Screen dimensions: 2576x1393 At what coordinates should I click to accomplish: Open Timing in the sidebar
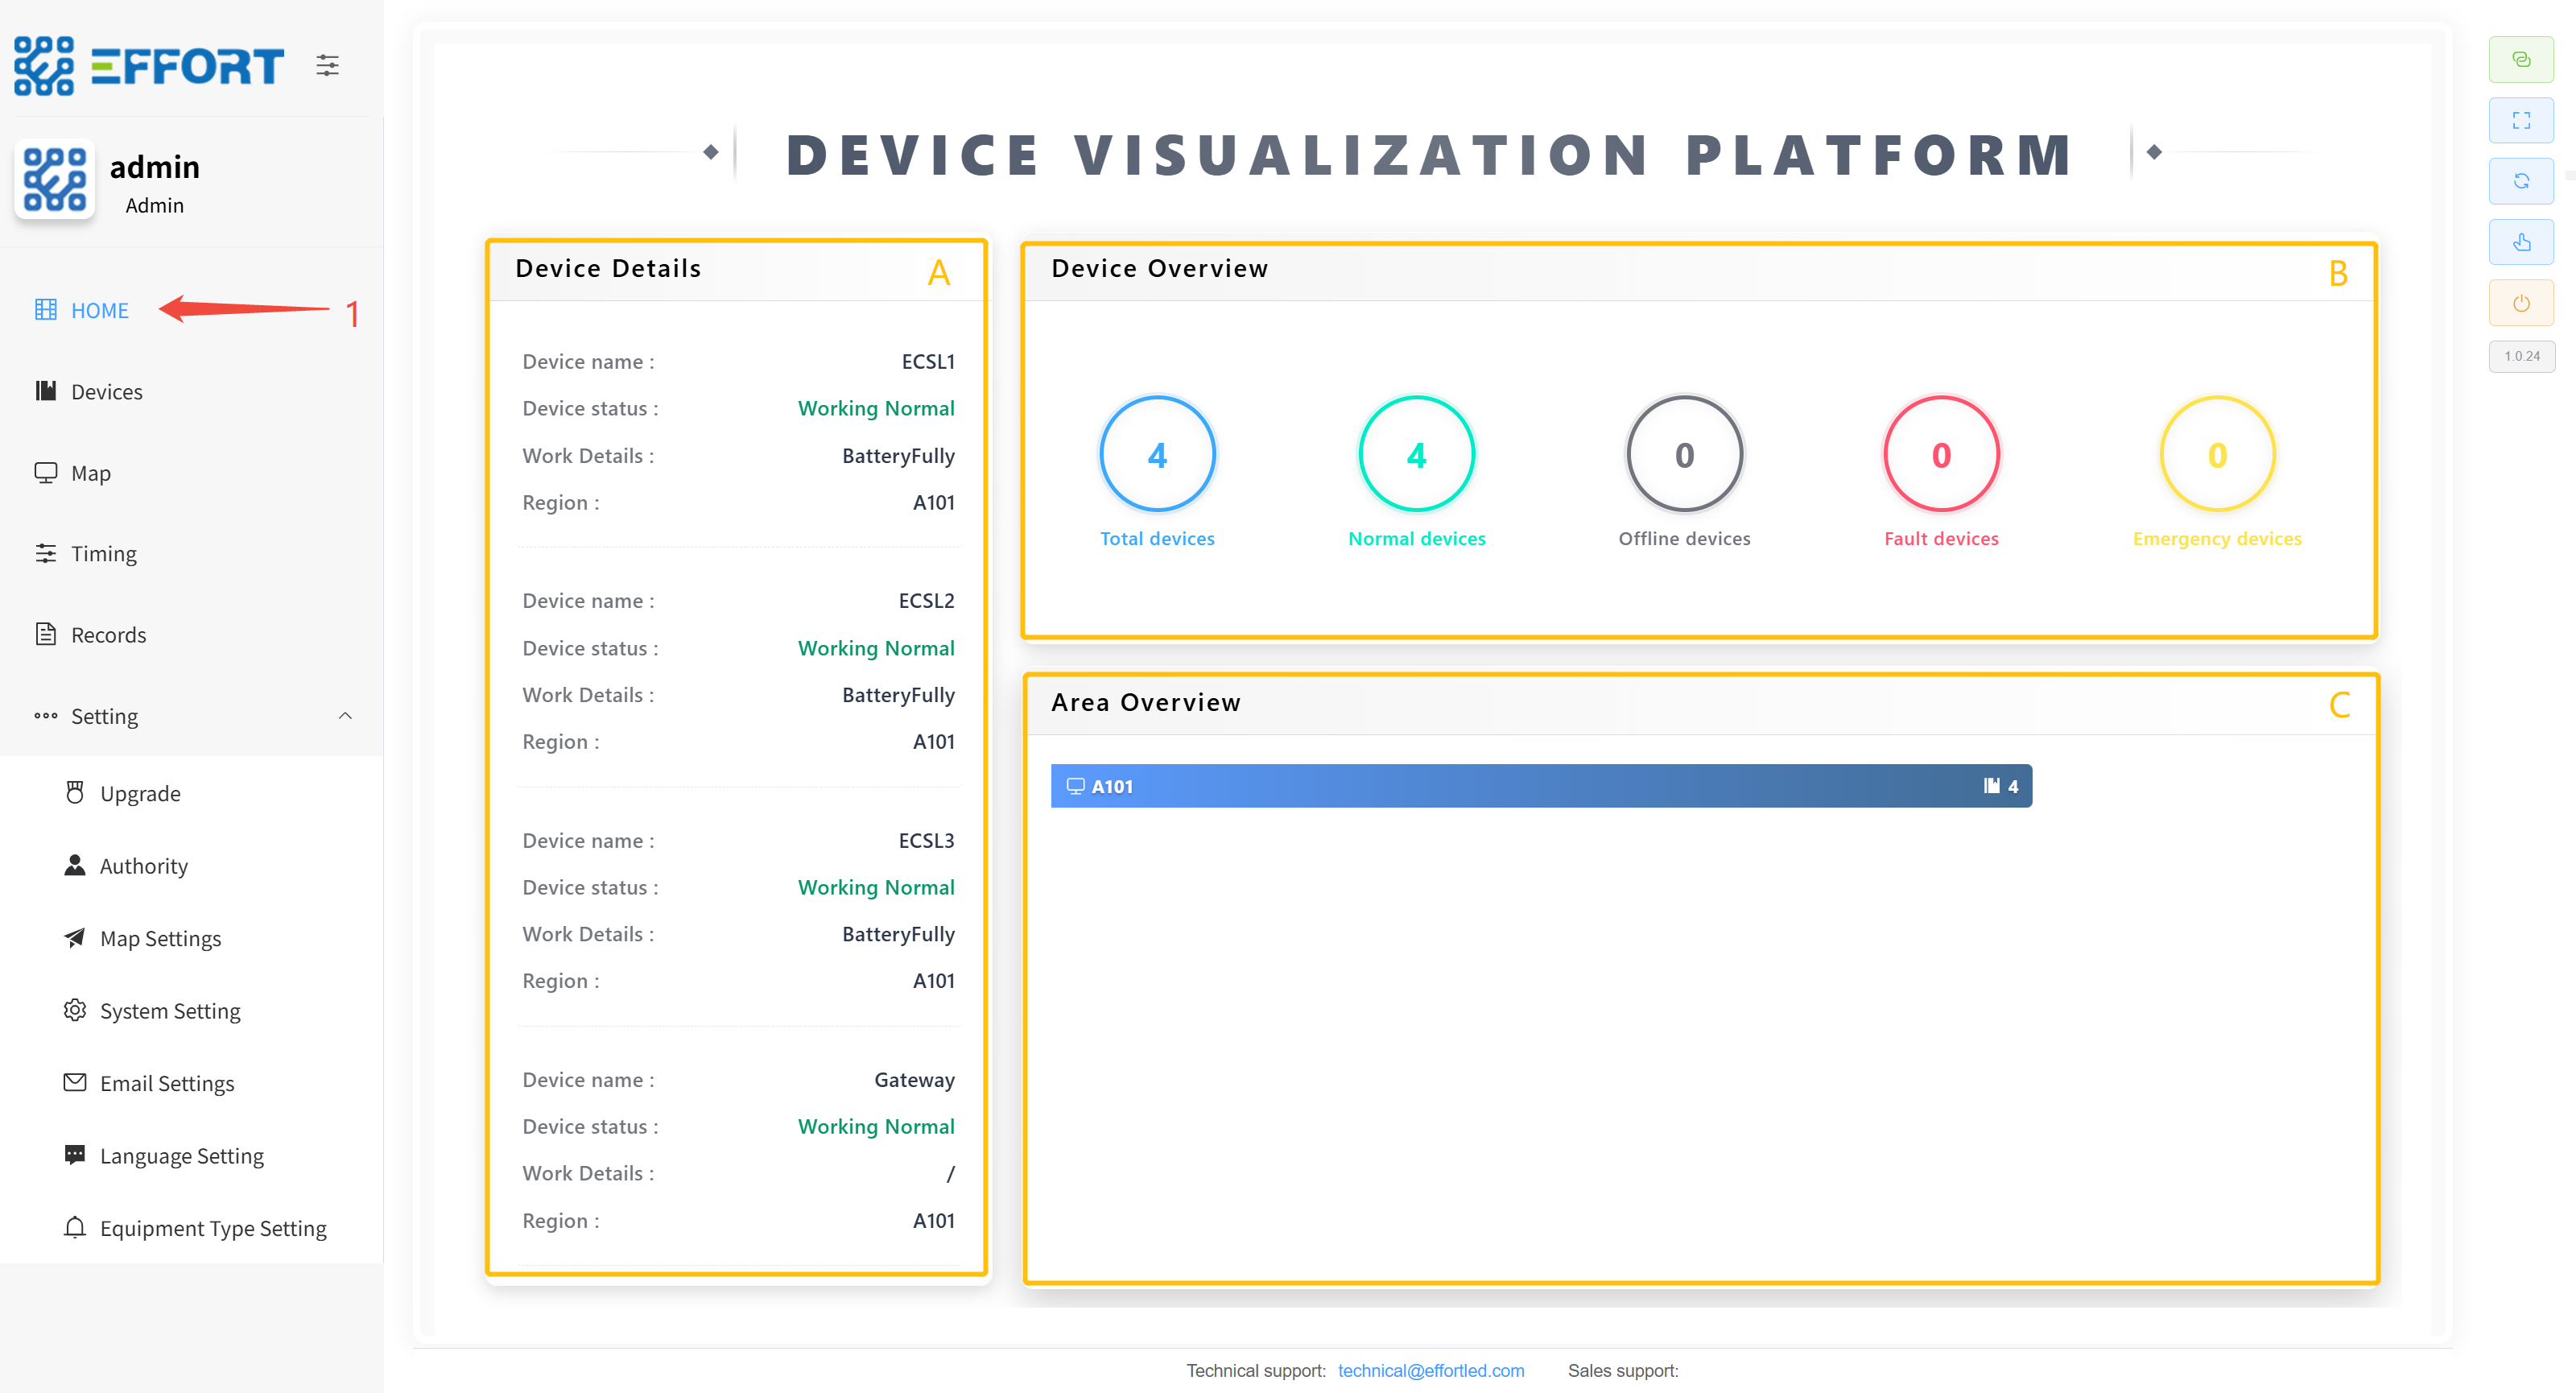pyautogui.click(x=103, y=554)
